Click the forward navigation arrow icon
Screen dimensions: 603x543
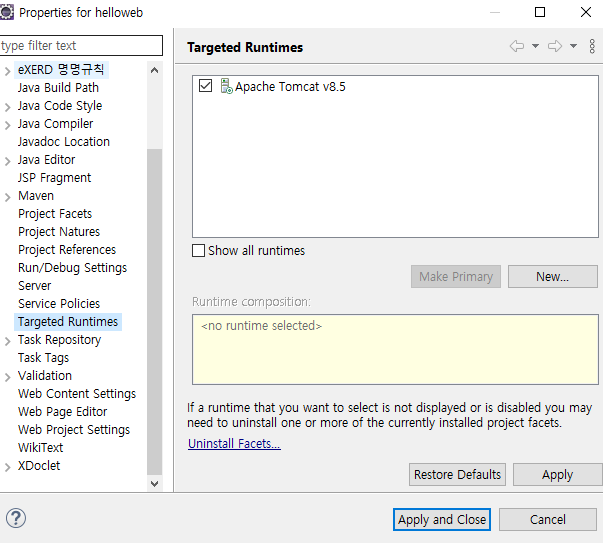click(x=555, y=47)
